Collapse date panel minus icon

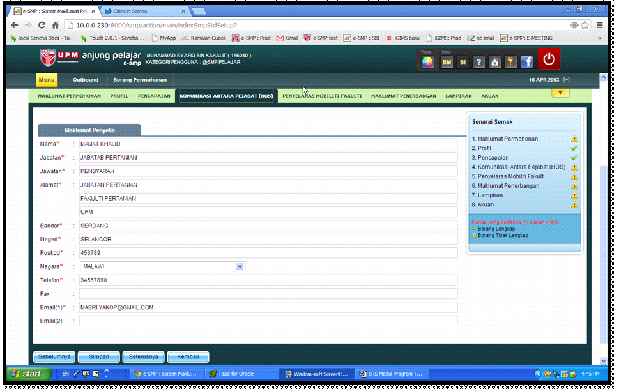pyautogui.click(x=566, y=80)
